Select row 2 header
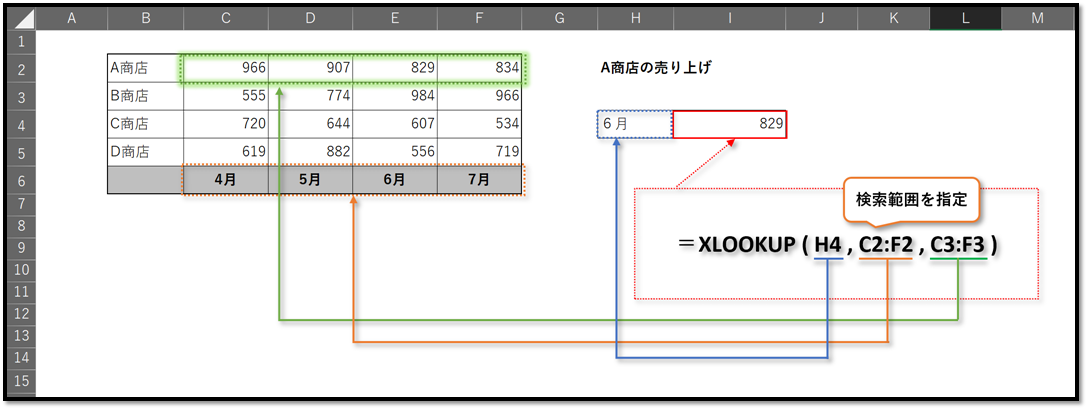The height and width of the screenshot is (410, 1088). tap(21, 68)
